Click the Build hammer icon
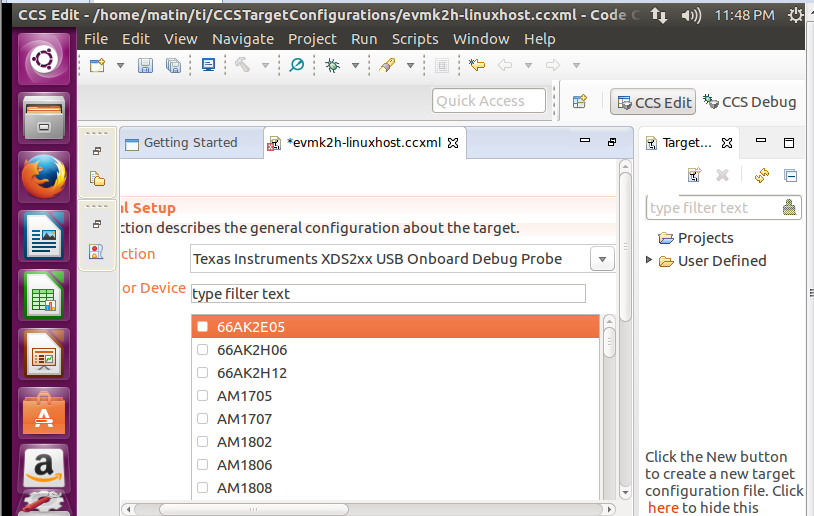 click(x=242, y=65)
